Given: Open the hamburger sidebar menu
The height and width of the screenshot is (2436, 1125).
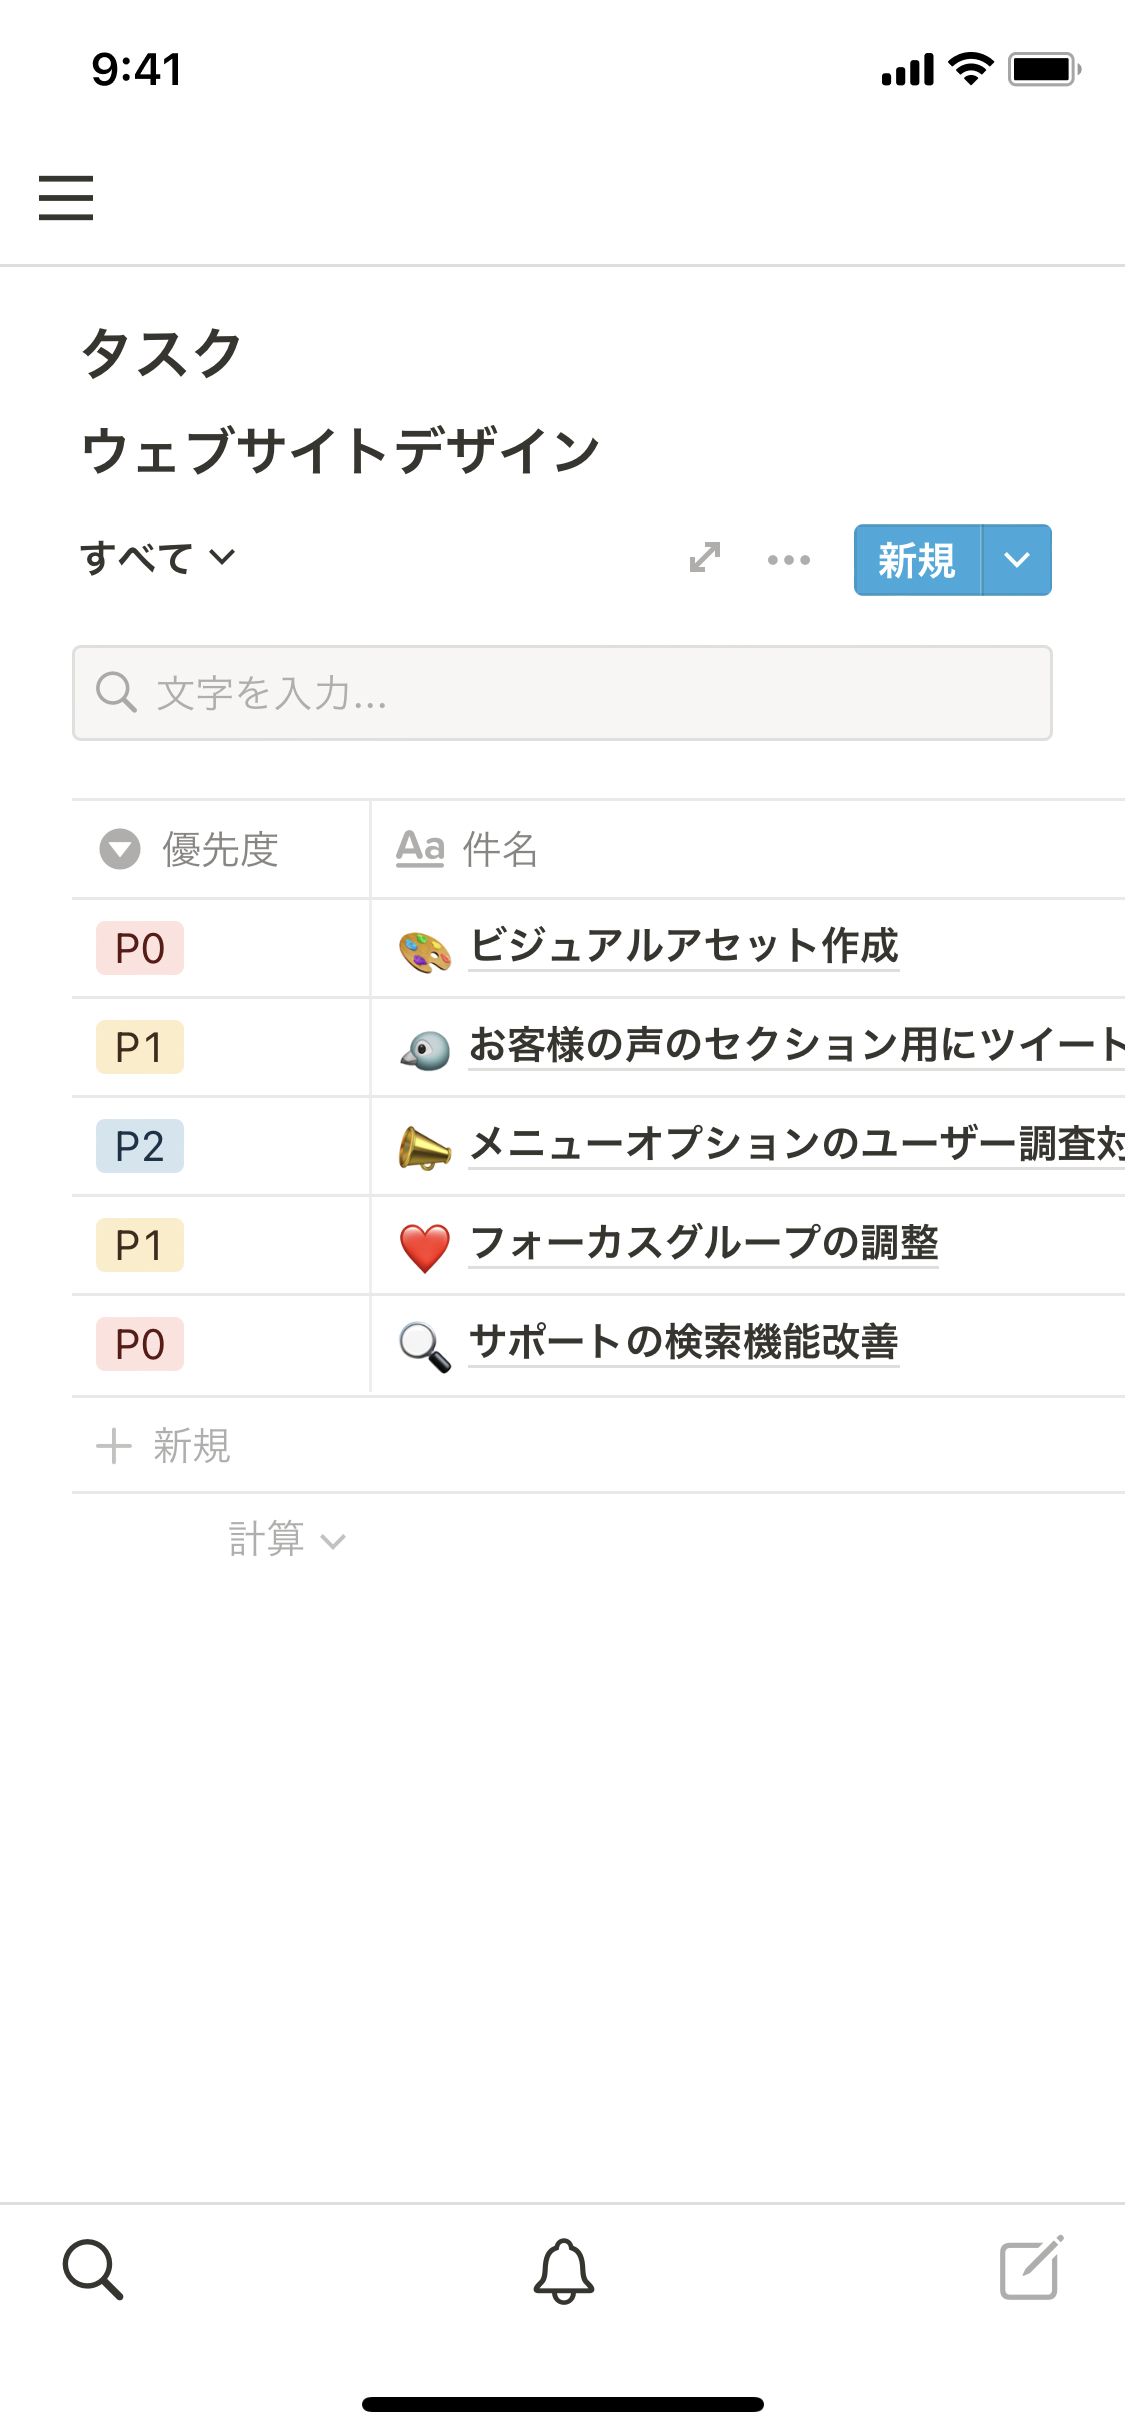Looking at the screenshot, I should [x=66, y=197].
